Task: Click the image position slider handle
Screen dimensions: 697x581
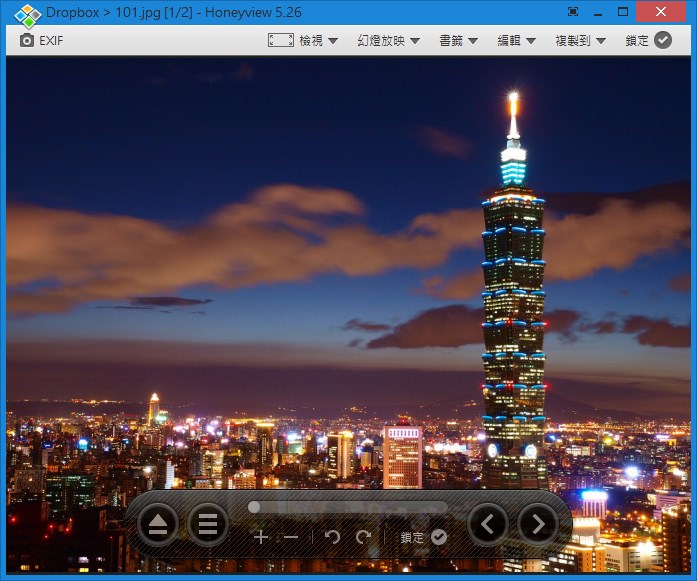Action: (254, 507)
